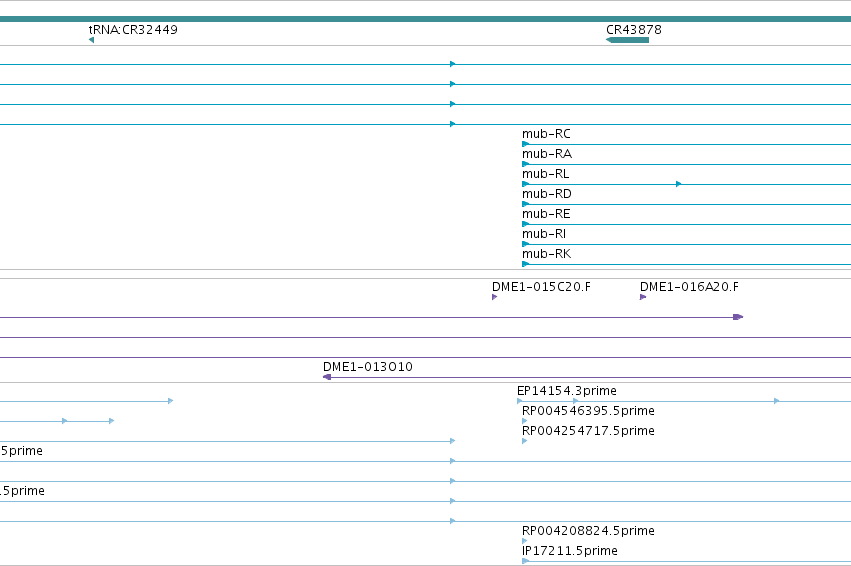Click the CR43878 gene label
Viewport: 851px width, 566px height.
[633, 30]
